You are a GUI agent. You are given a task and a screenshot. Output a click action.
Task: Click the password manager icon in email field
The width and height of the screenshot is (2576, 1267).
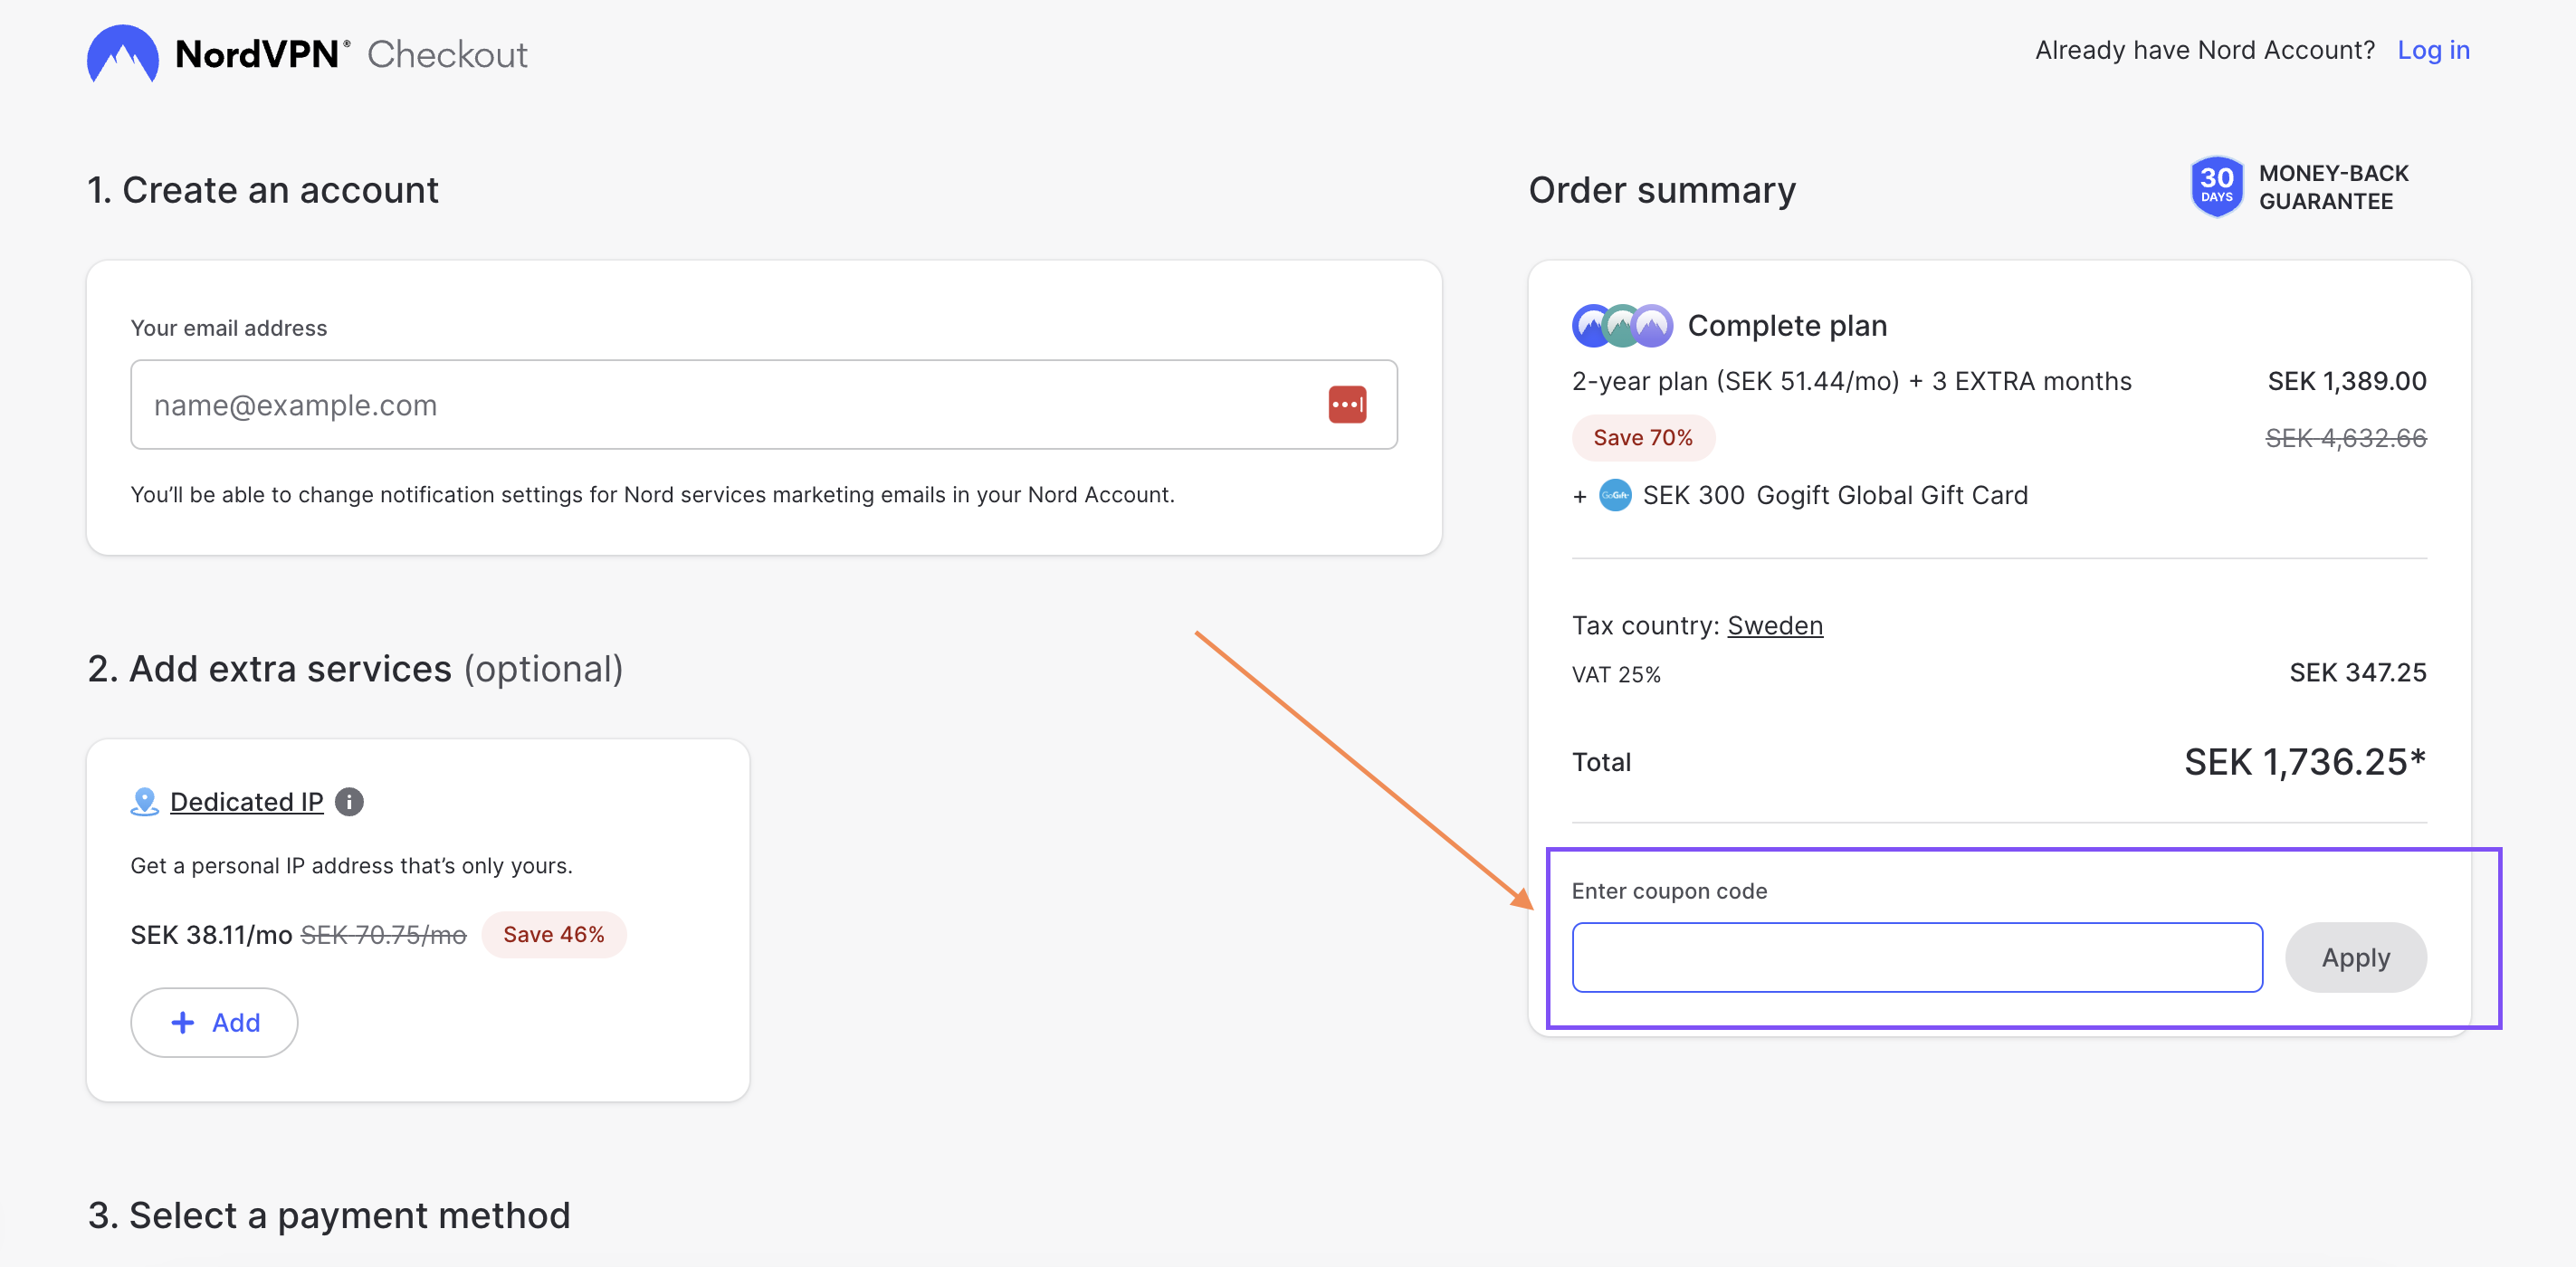[1346, 405]
